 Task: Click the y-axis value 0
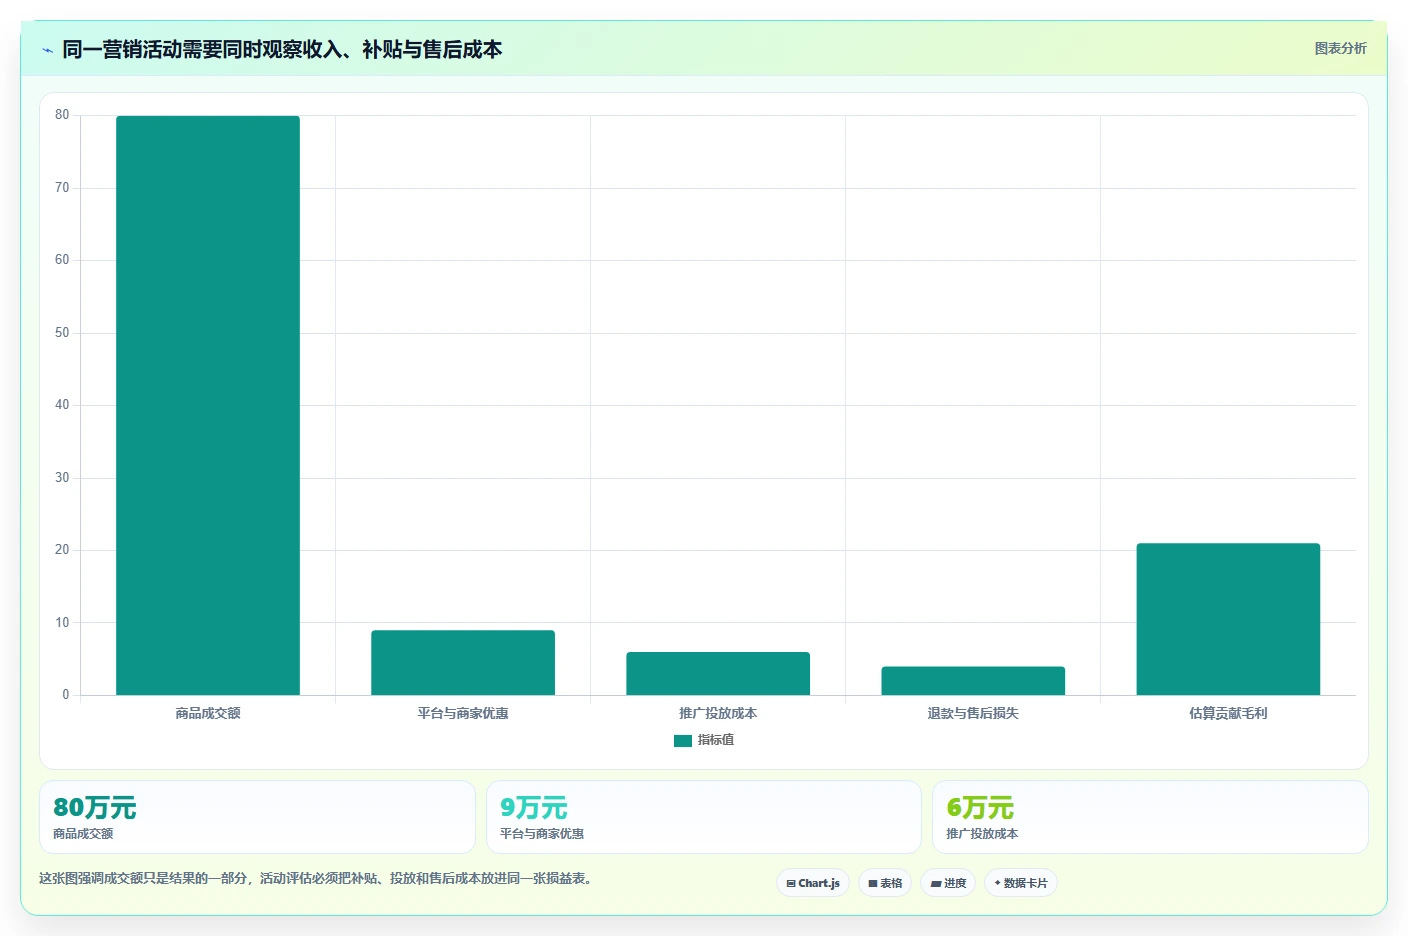click(66, 695)
